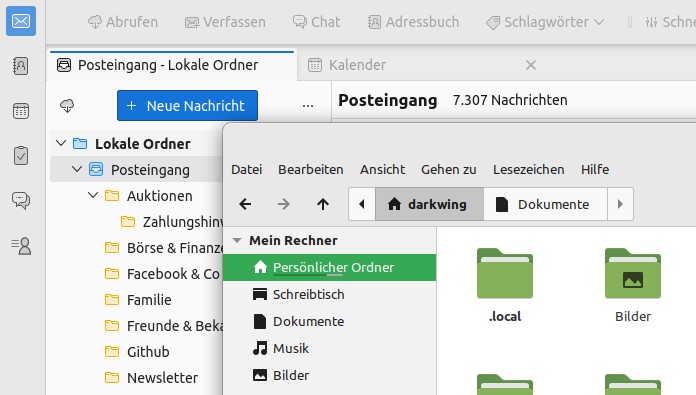This screenshot has width=696, height=395.
Task: Click the Dokumente path button
Action: coord(545,204)
